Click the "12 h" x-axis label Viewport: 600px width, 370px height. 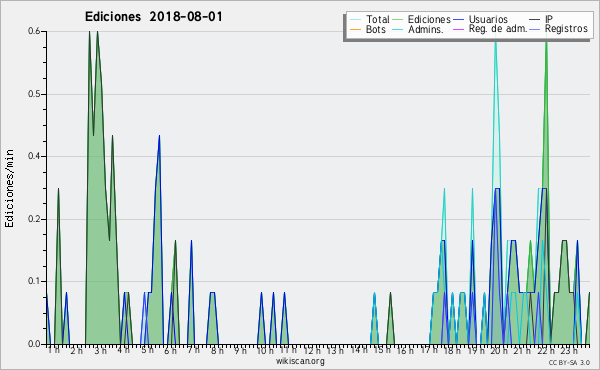(312, 351)
